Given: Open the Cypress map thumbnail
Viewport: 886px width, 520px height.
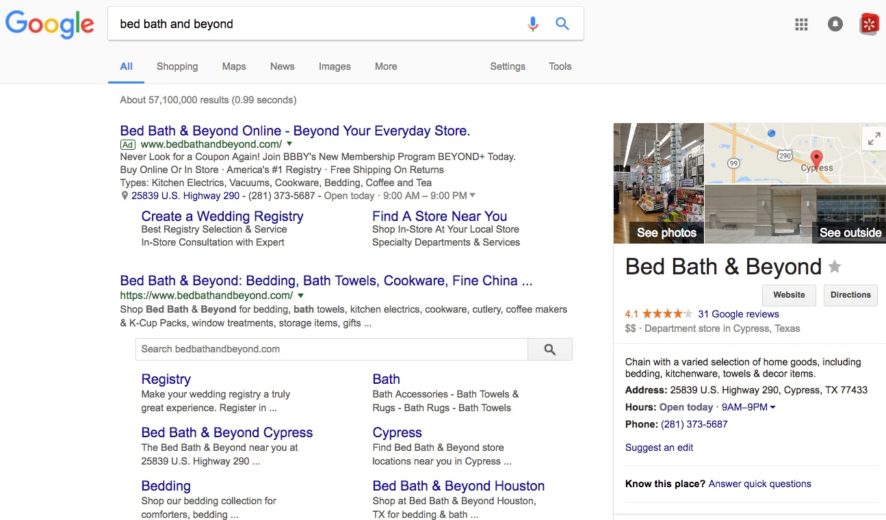Looking at the screenshot, I should coord(796,153).
